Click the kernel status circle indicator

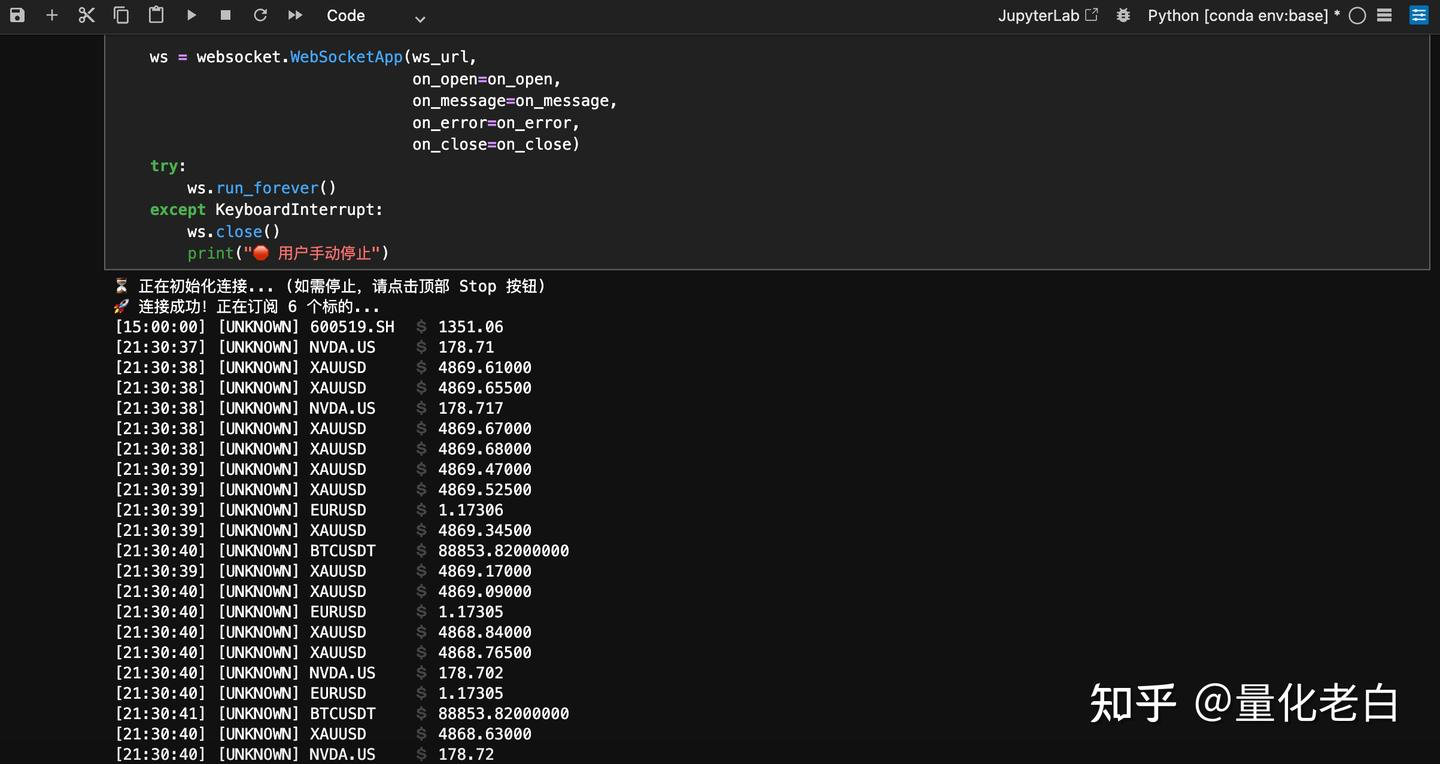[1357, 15]
